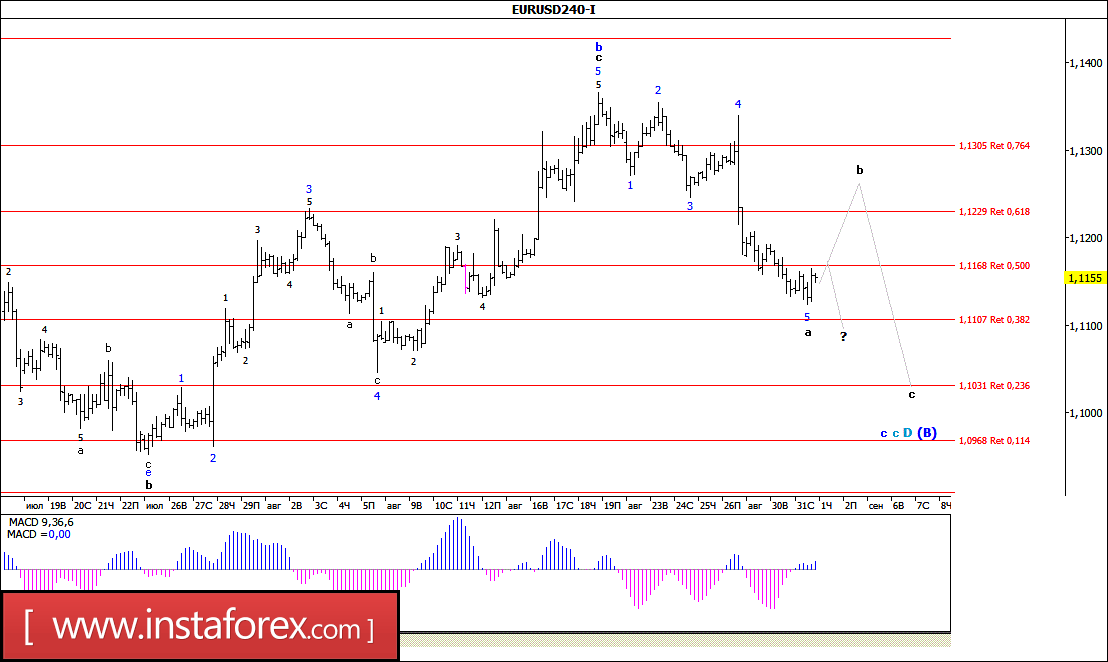Click the 1,1000 price axis tick
This screenshot has height=662, width=1108.
coord(1085,413)
